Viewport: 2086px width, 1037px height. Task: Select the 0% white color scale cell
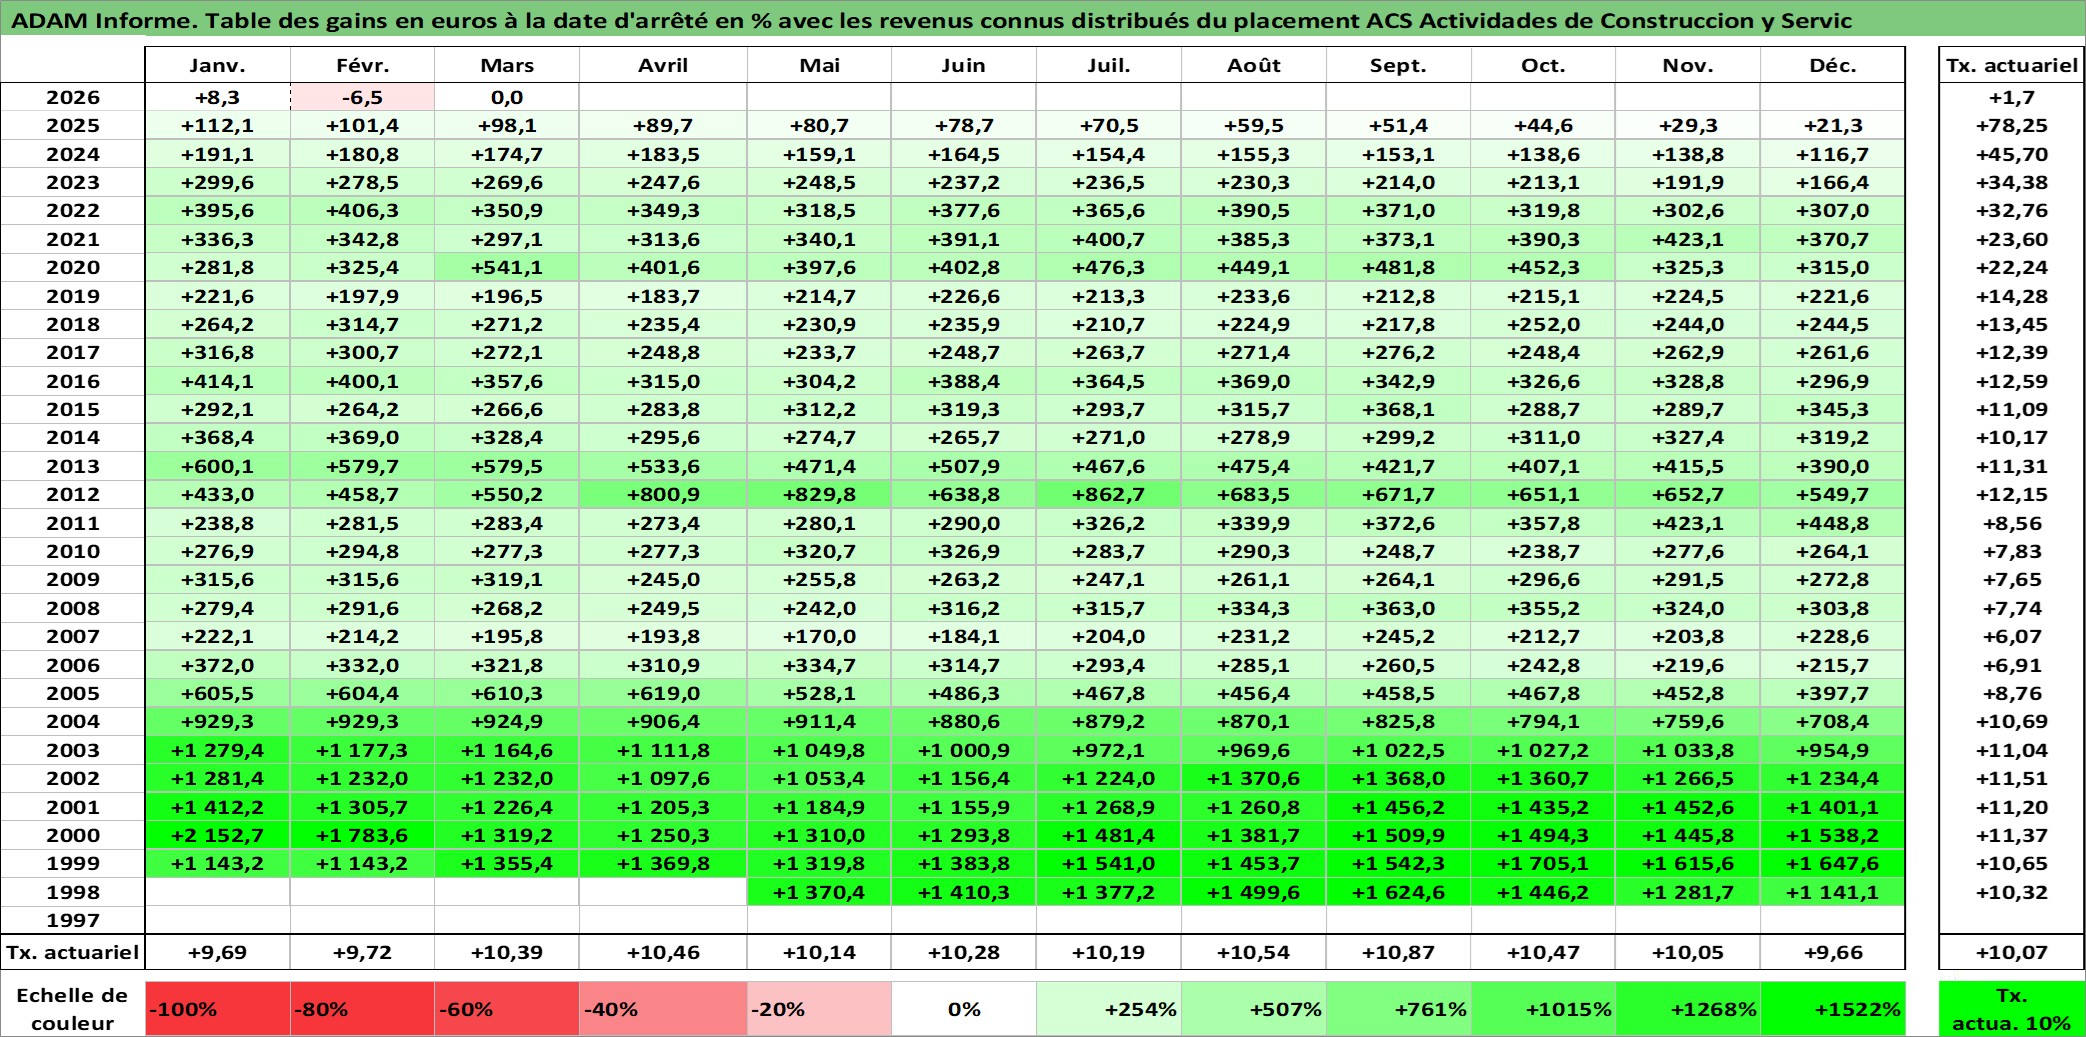[964, 1009]
